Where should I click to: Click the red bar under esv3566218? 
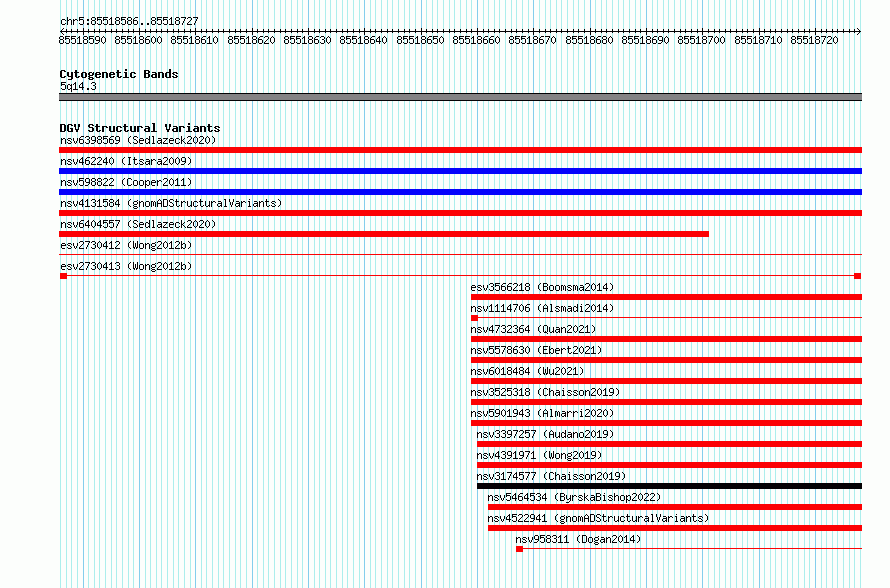(x=666, y=297)
